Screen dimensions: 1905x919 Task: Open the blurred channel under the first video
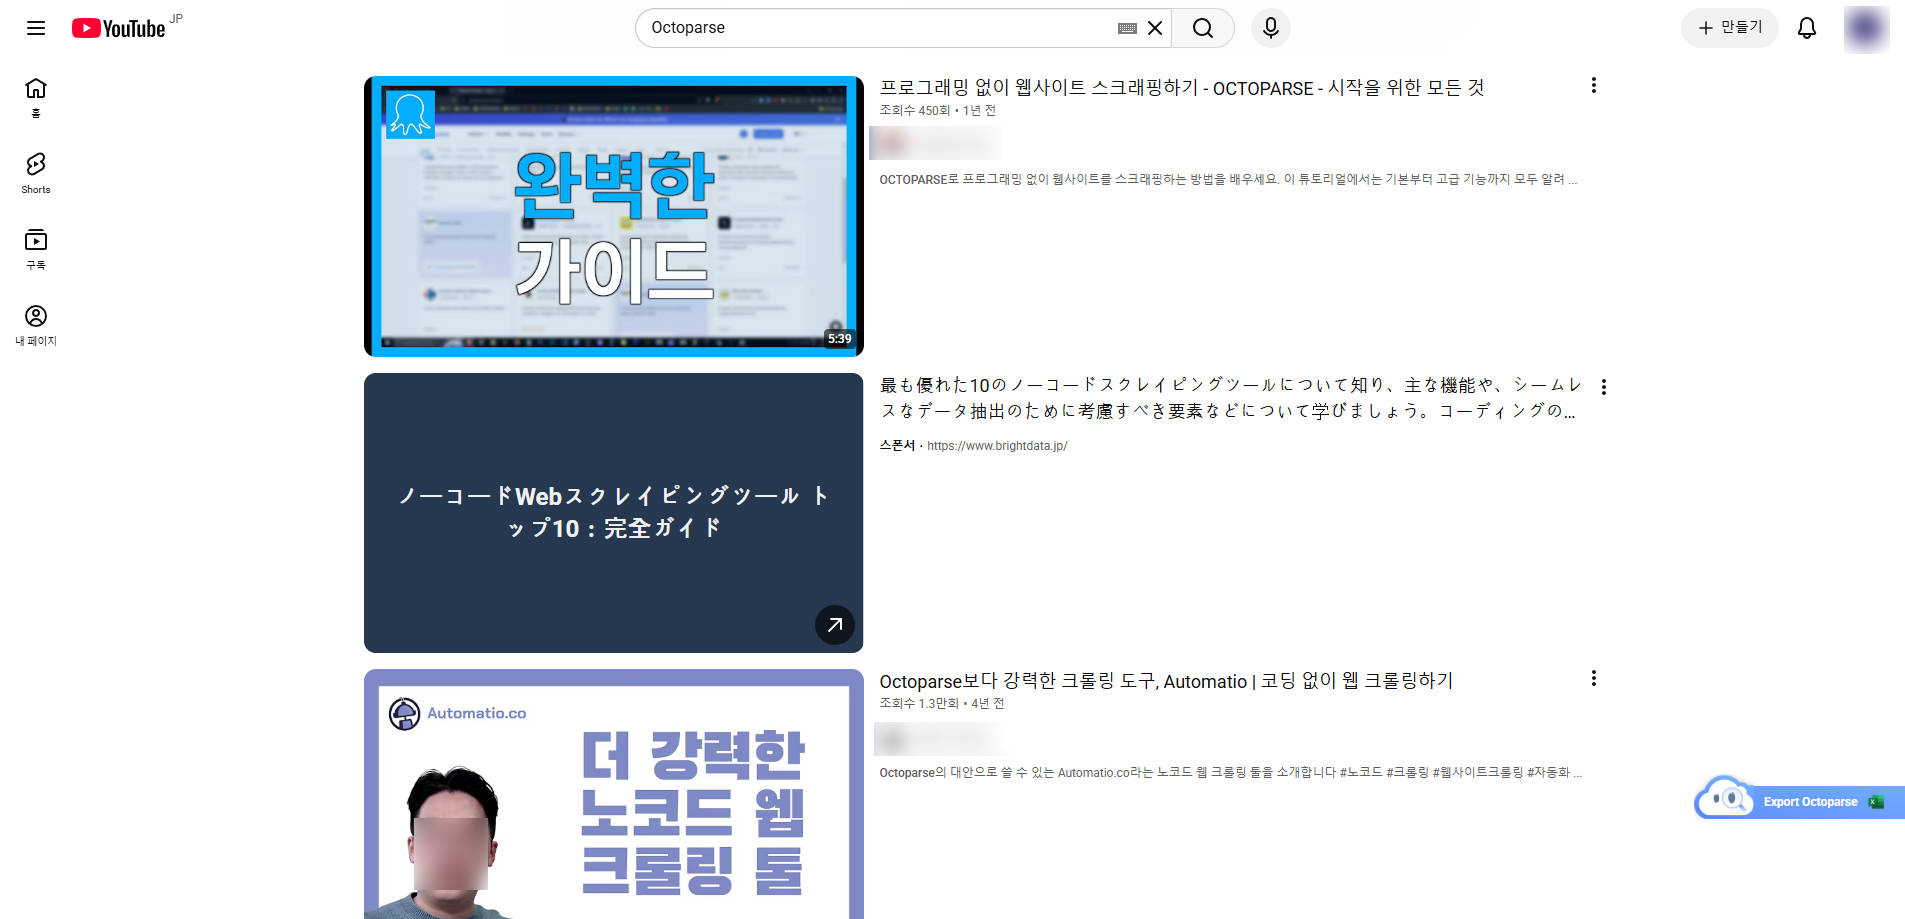935,143
